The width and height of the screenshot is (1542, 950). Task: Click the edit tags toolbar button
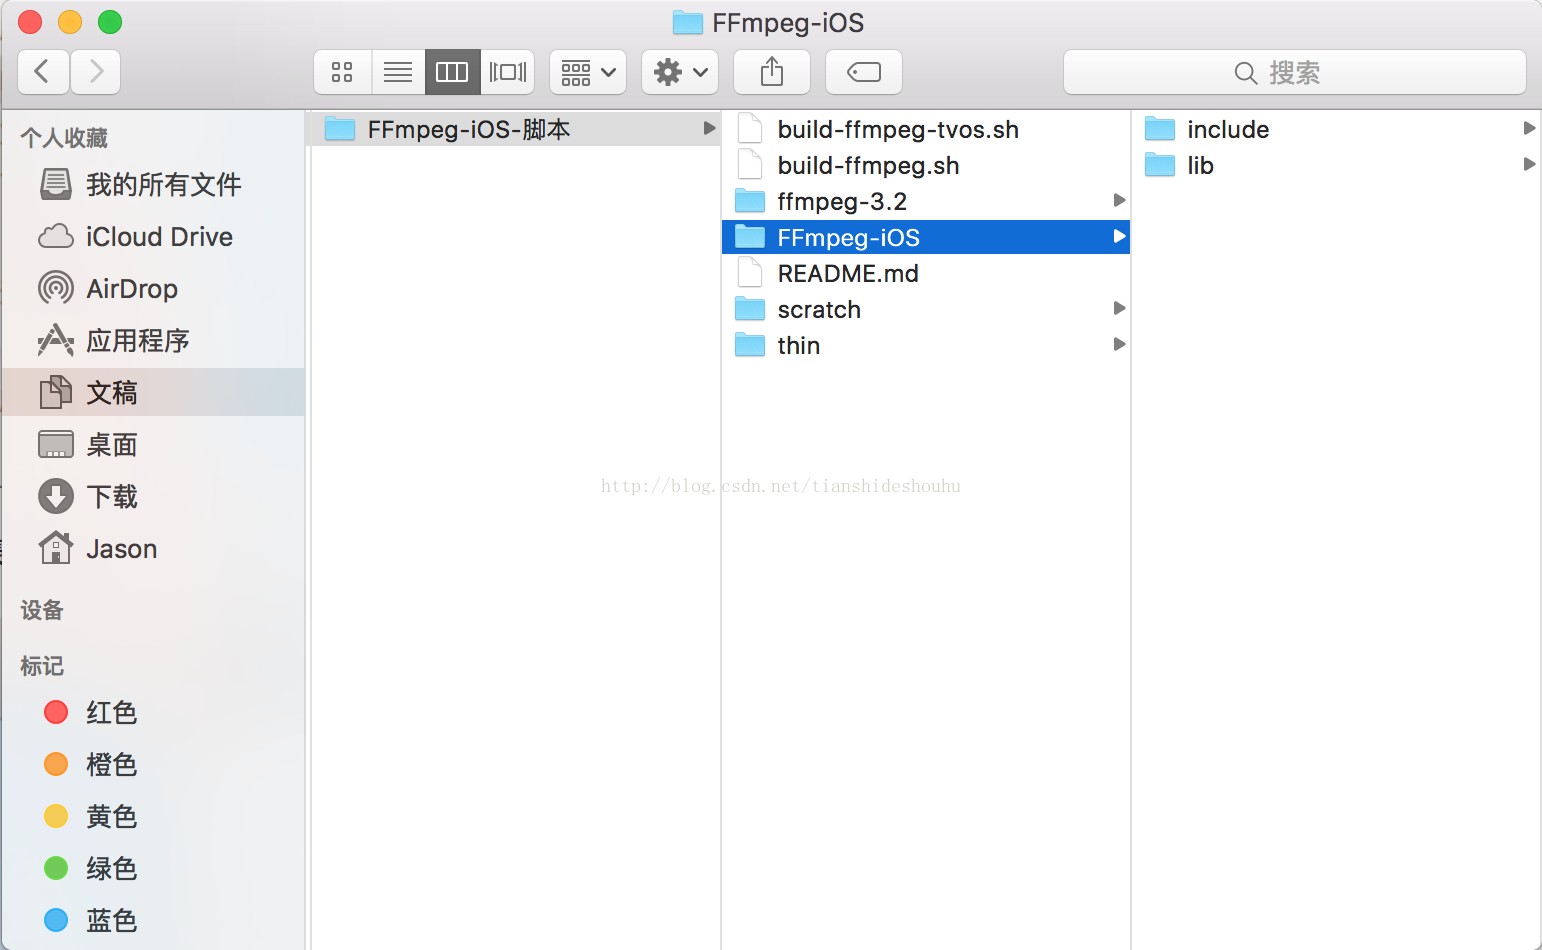[864, 72]
